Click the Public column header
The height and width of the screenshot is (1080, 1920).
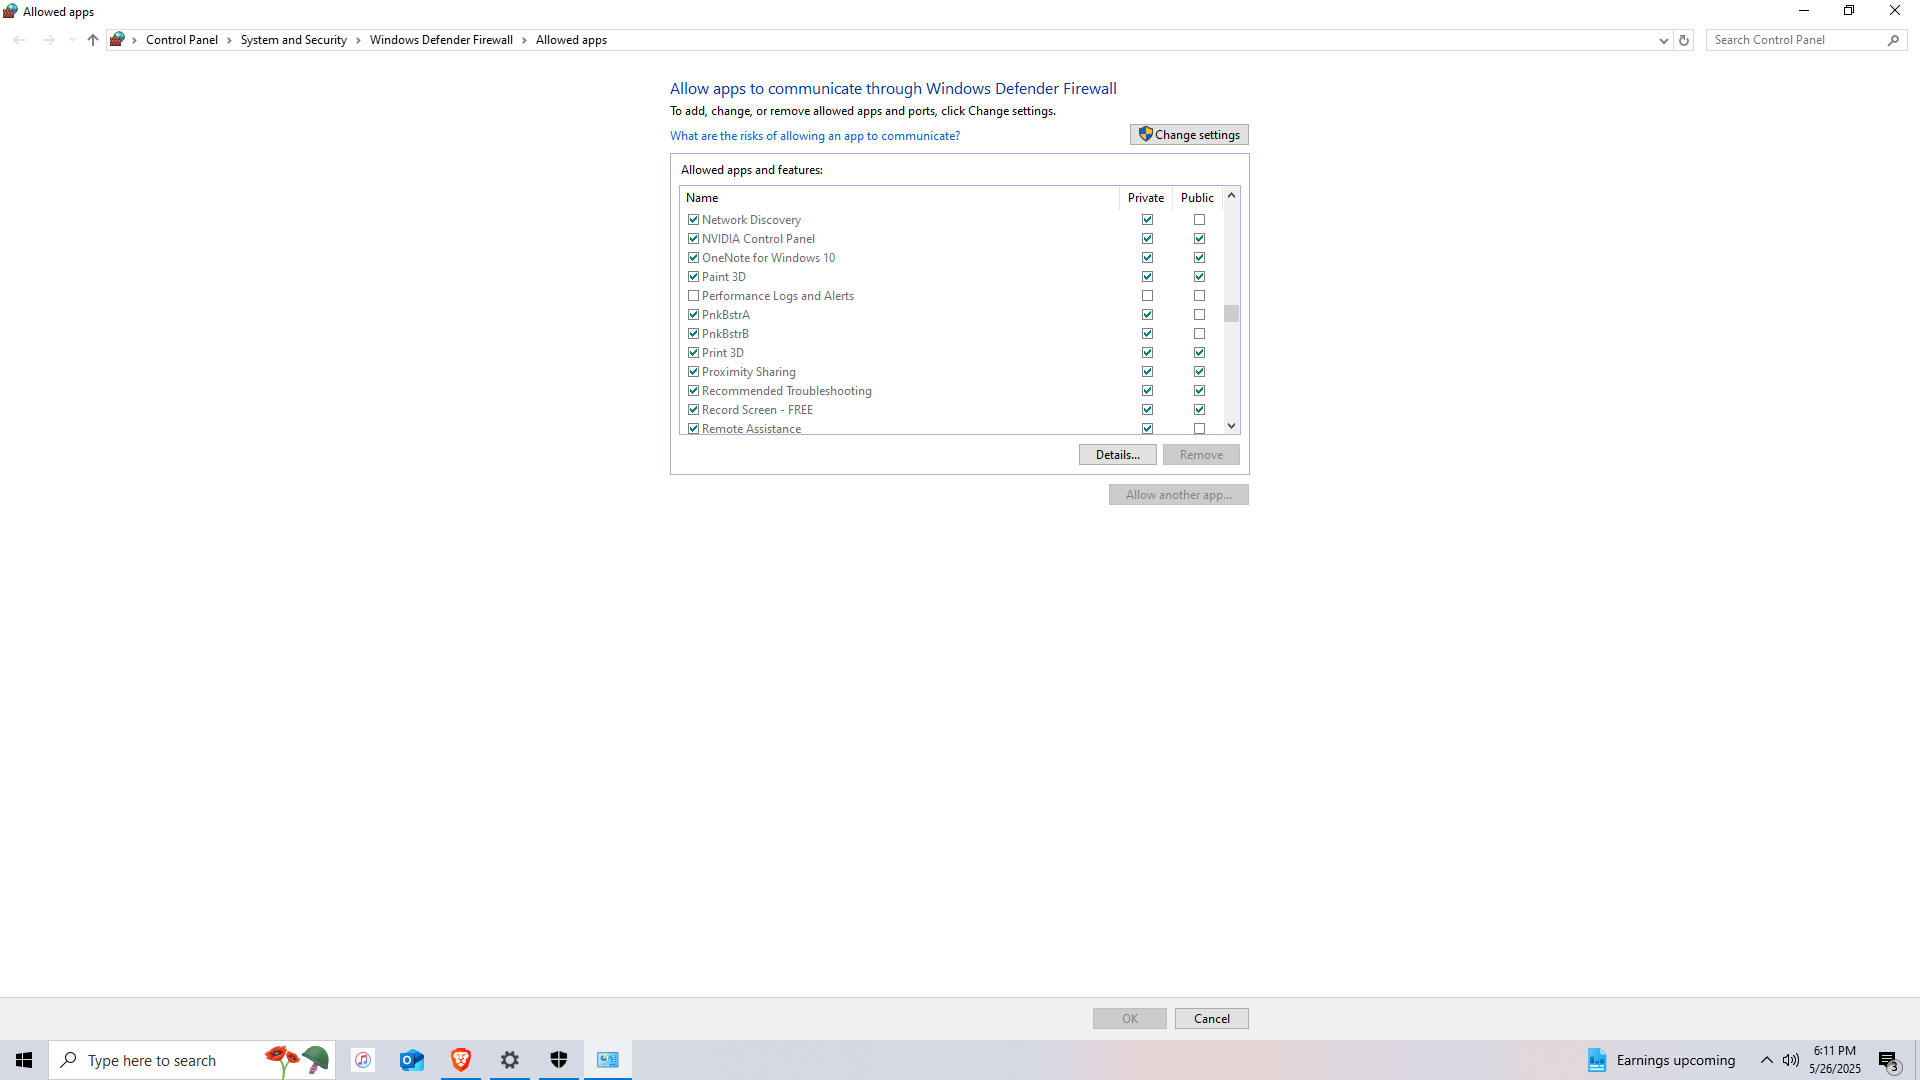(x=1197, y=198)
